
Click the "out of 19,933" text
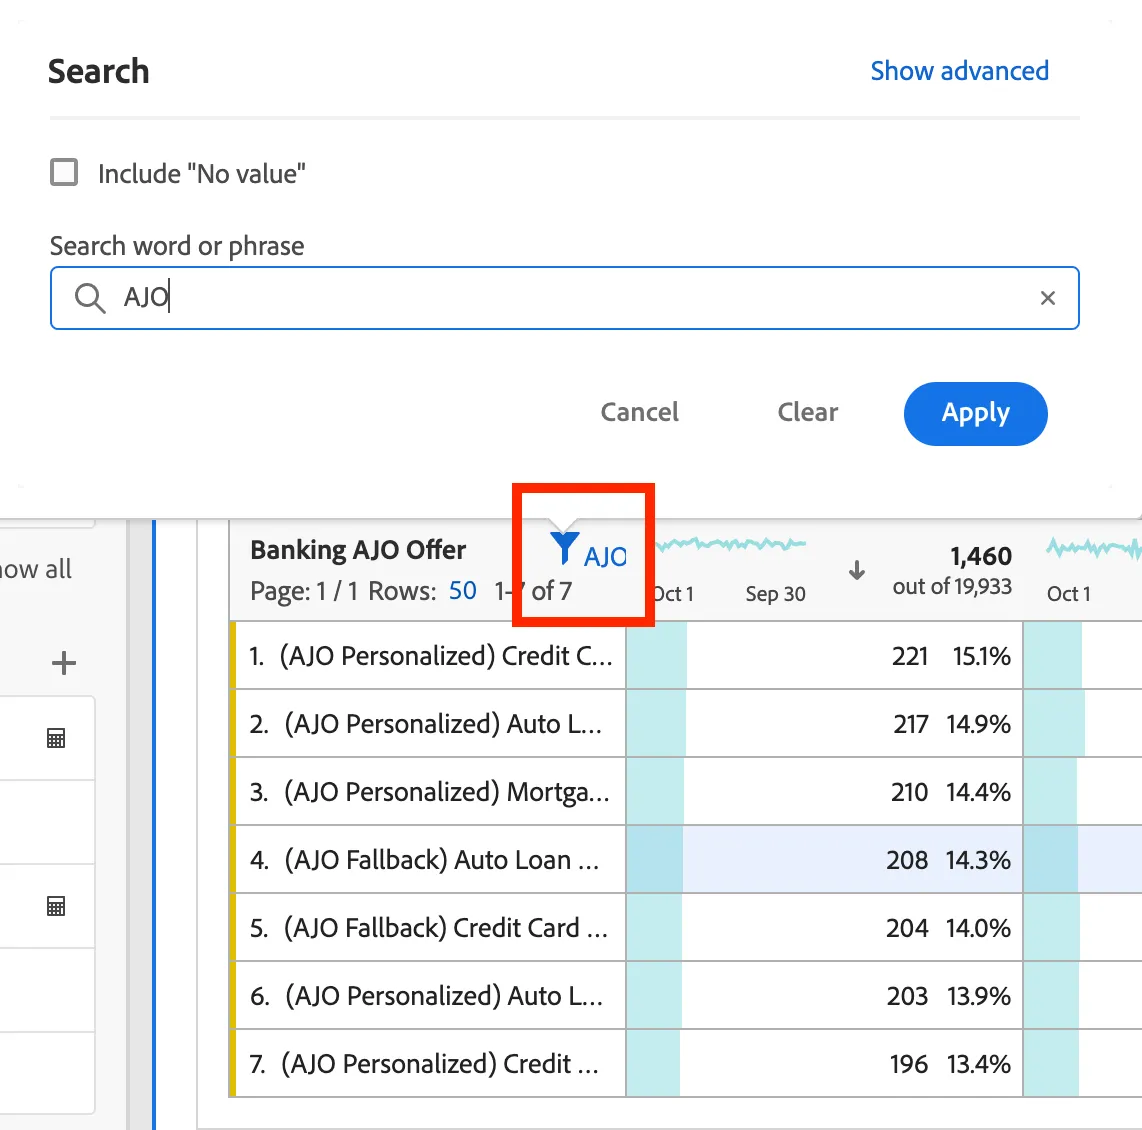(952, 586)
